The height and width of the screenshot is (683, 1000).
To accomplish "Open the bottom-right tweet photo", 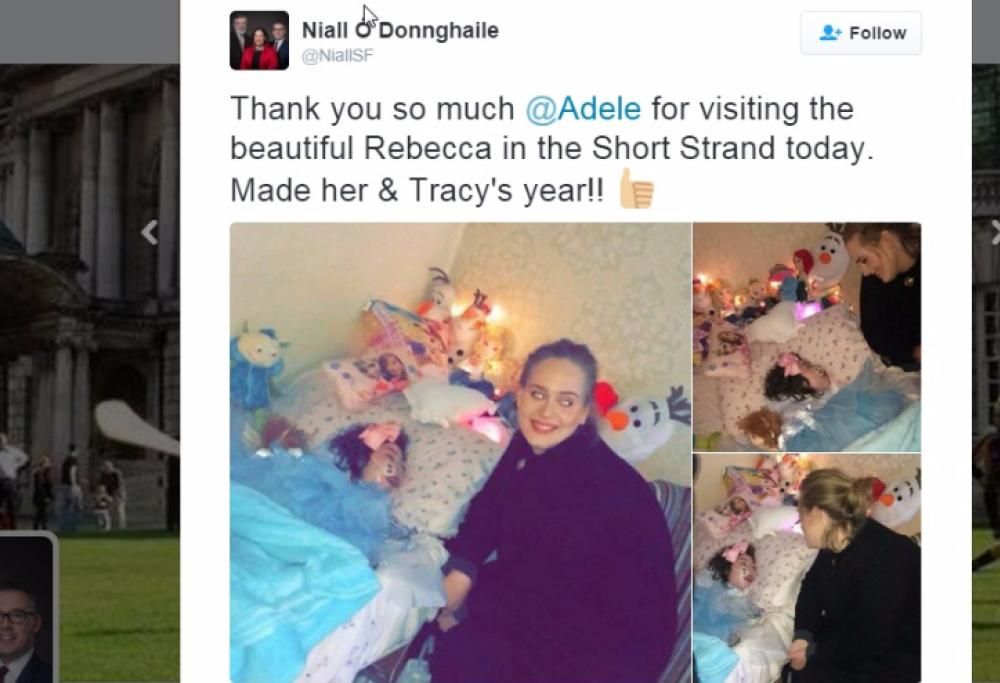I will [807, 568].
